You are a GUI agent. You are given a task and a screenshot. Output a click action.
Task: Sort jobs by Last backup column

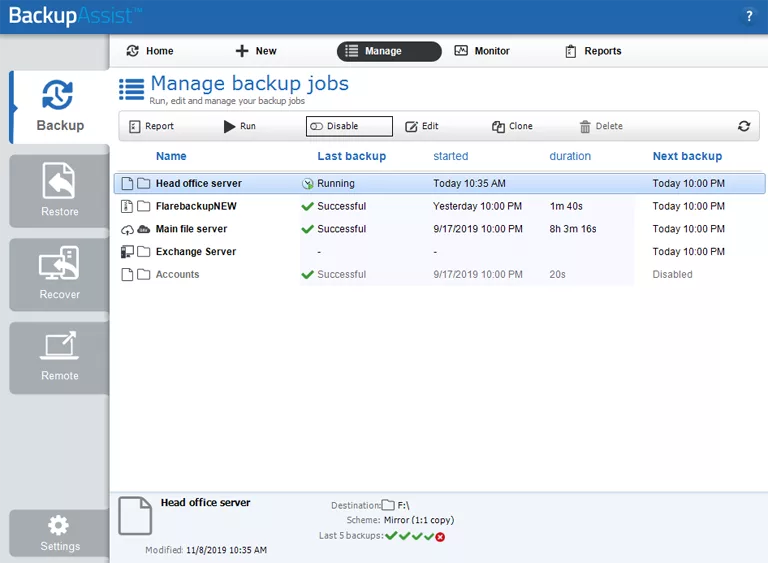[351, 156]
